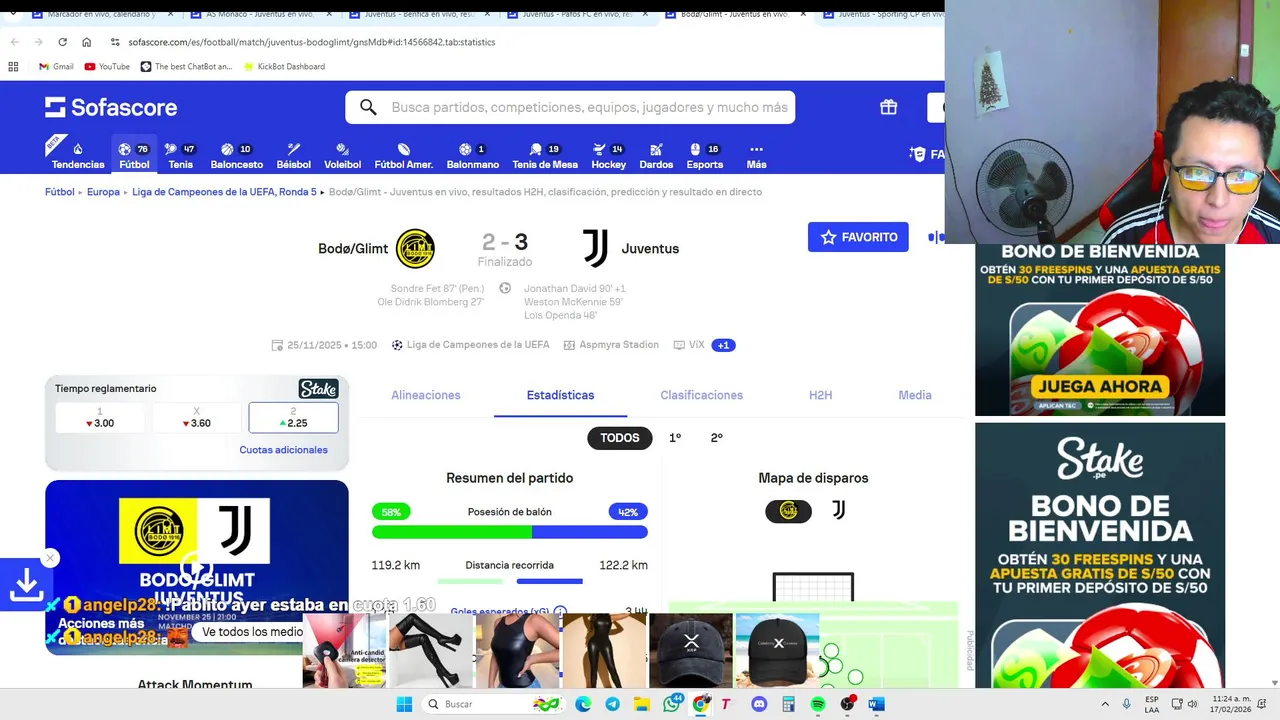Open the Juventus team crest
The width and height of the screenshot is (1280, 720).
coord(595,249)
